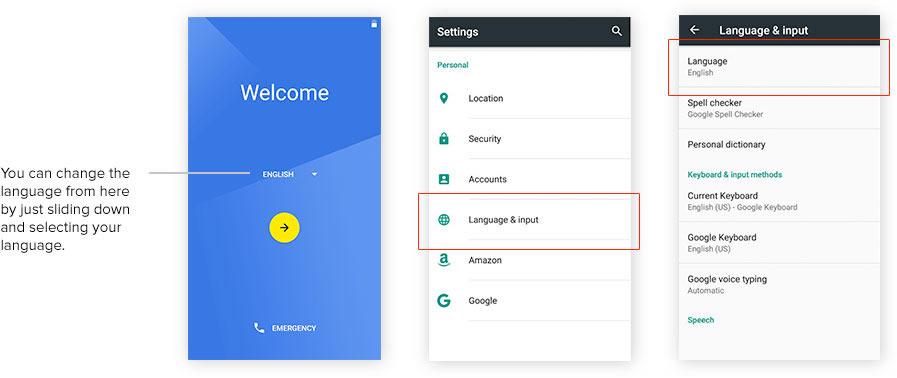Open Personal dictionary
Viewport: 897px width, 378px height.
779,145
